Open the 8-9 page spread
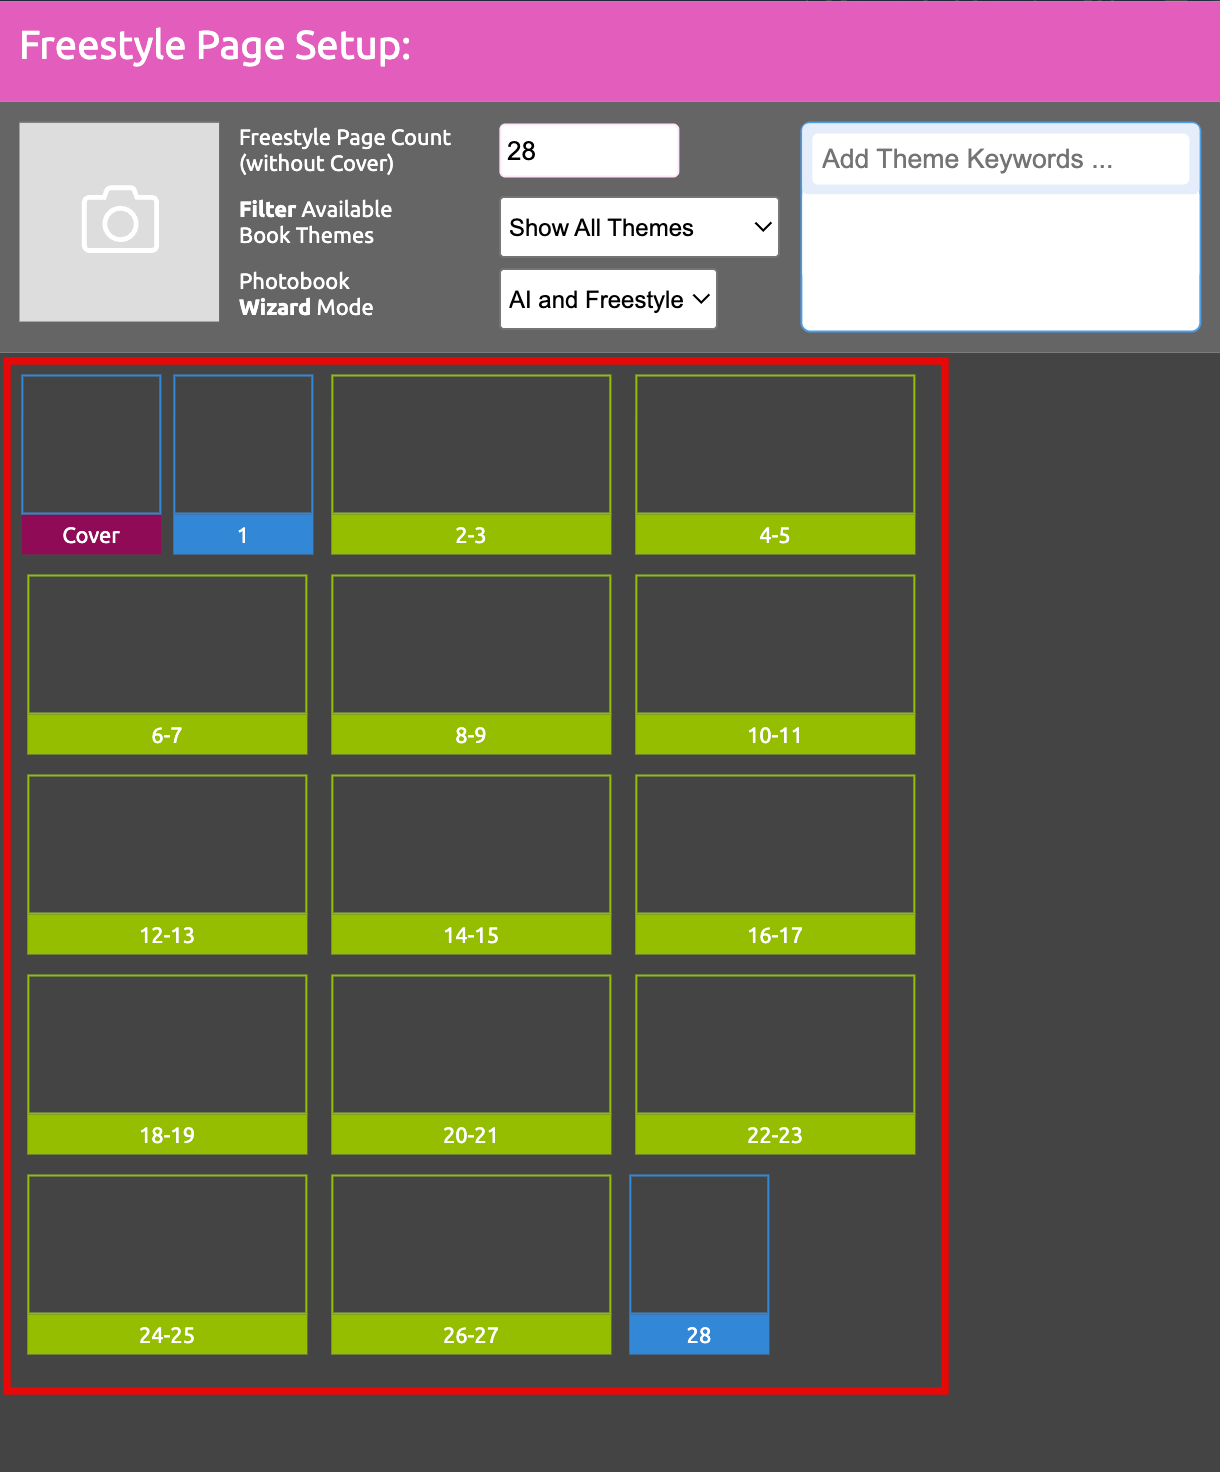This screenshot has height=1472, width=1220. 471,645
